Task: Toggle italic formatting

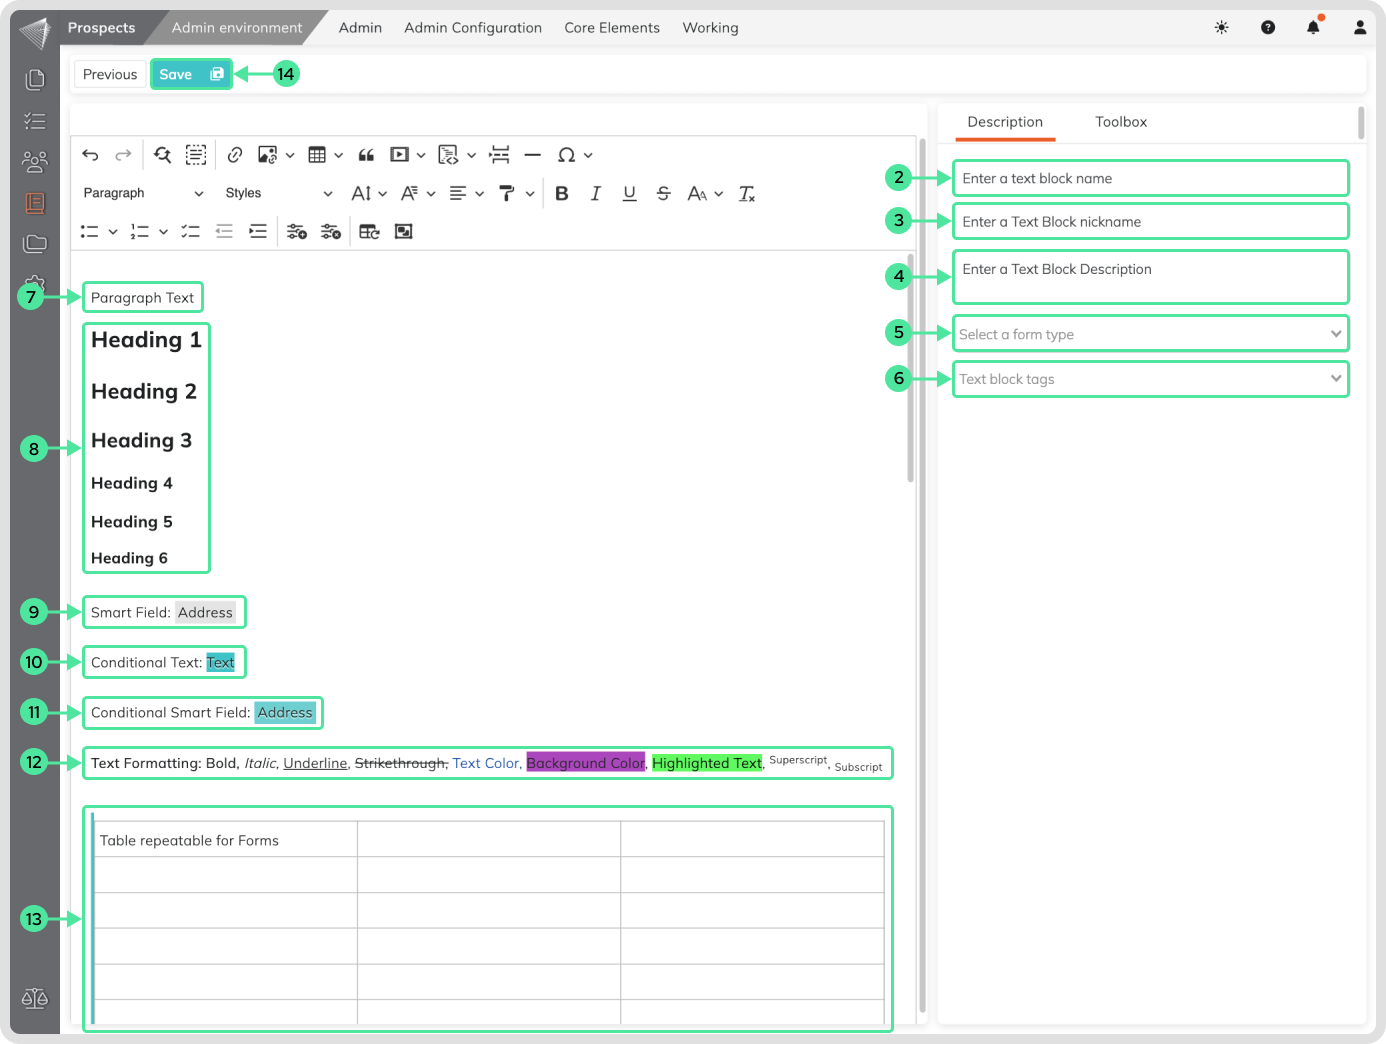Action: point(596,194)
